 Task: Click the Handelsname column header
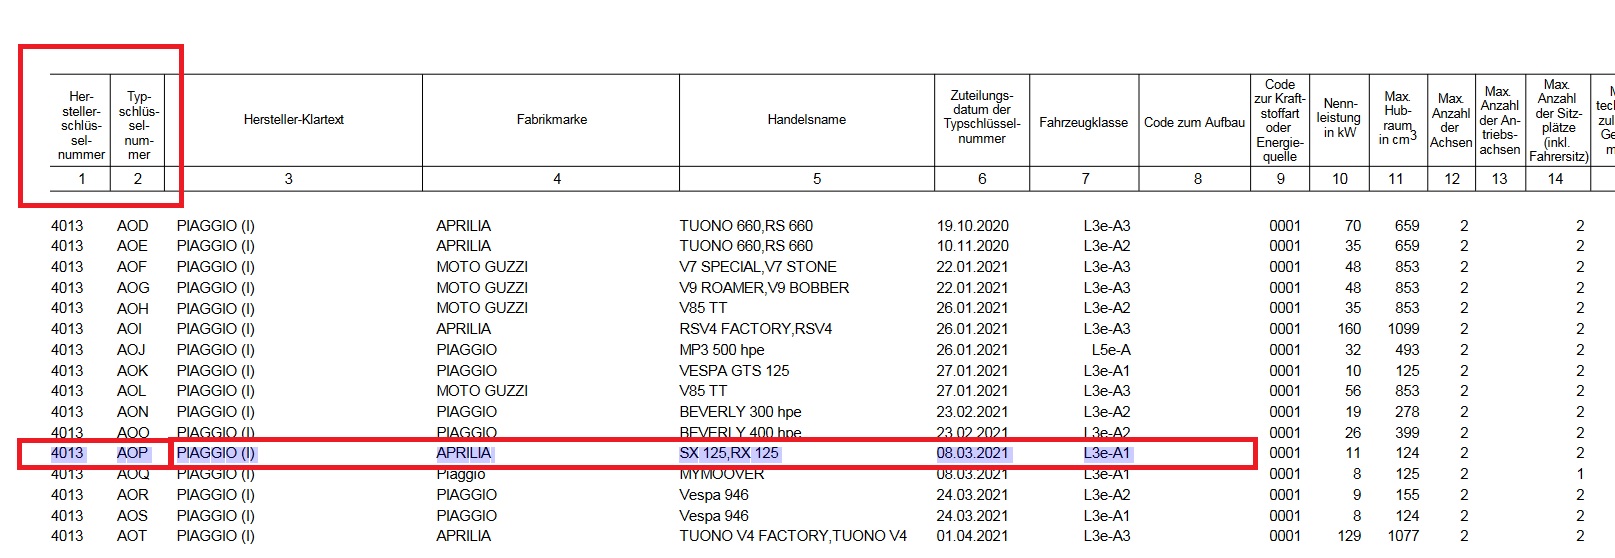pos(807,120)
